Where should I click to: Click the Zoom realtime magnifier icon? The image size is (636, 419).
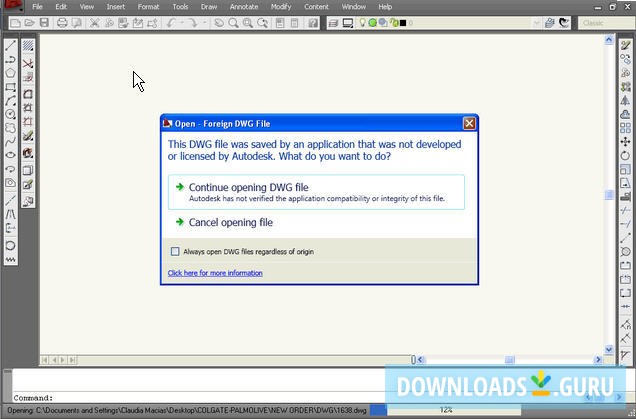click(233, 23)
